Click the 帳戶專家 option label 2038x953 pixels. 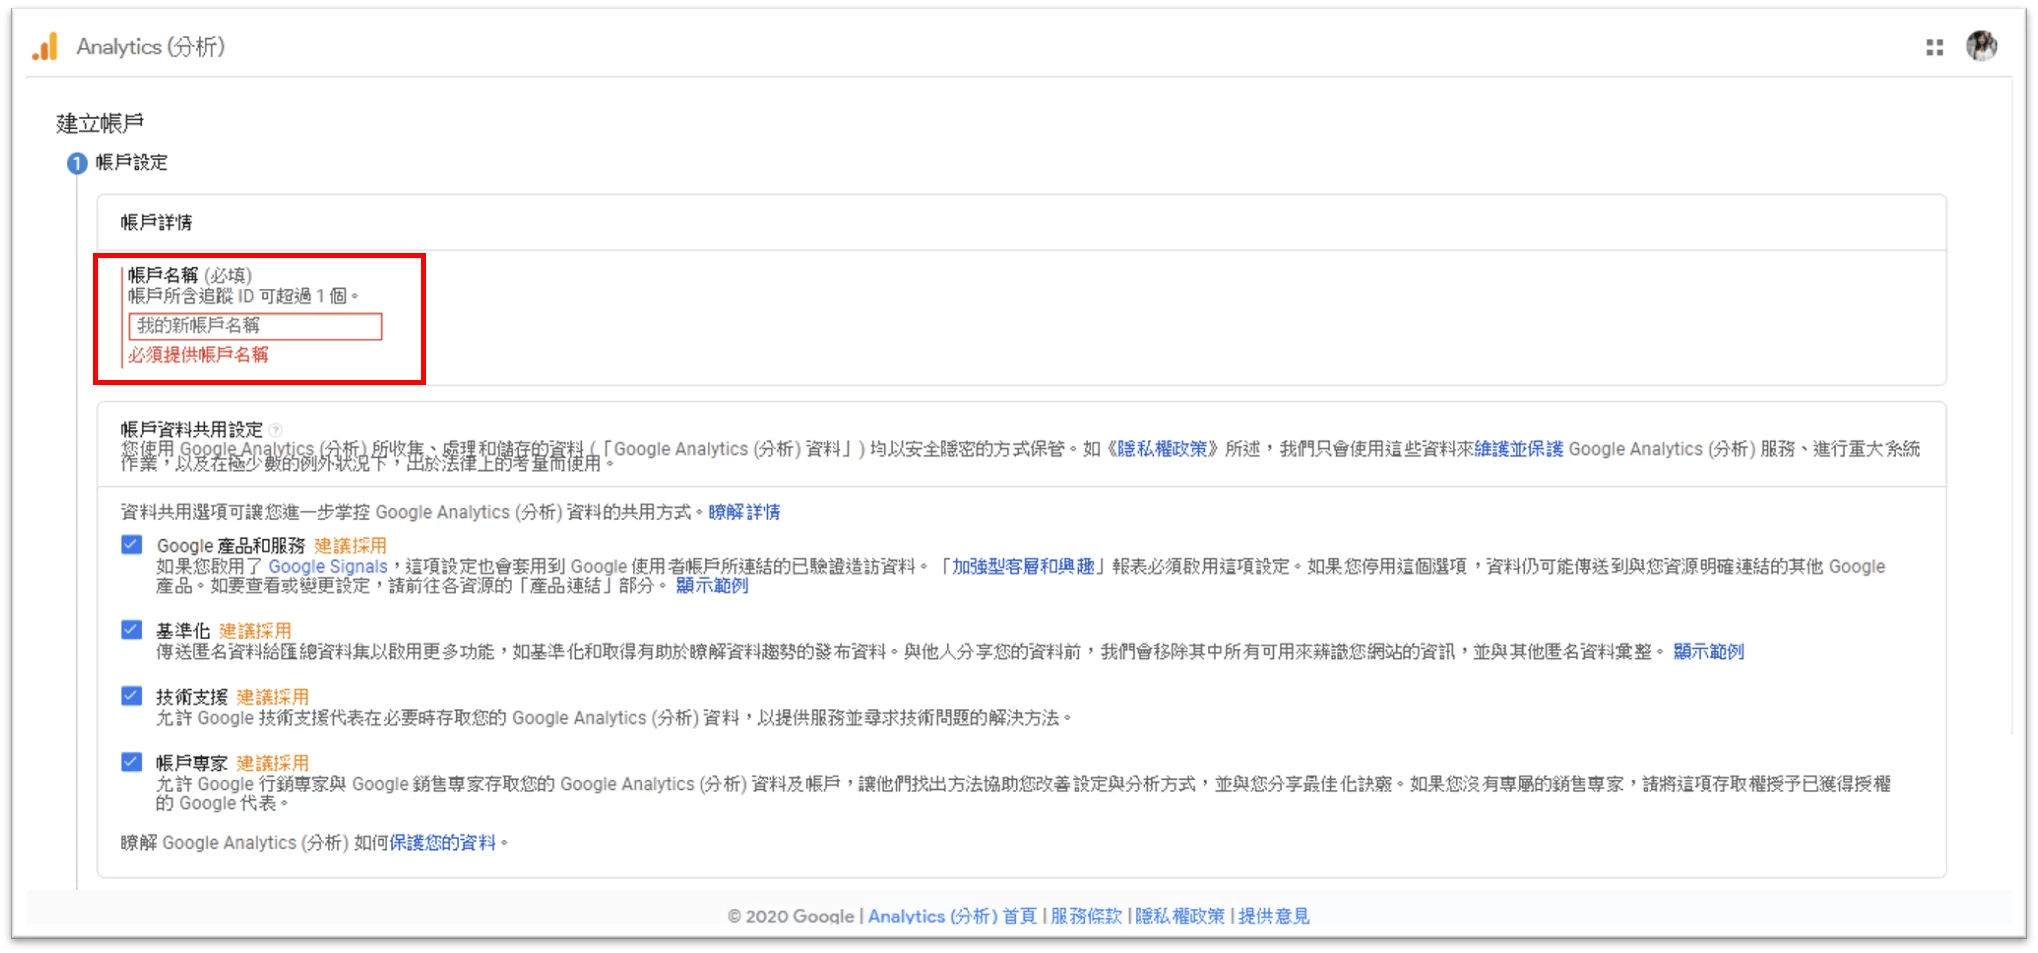point(192,763)
